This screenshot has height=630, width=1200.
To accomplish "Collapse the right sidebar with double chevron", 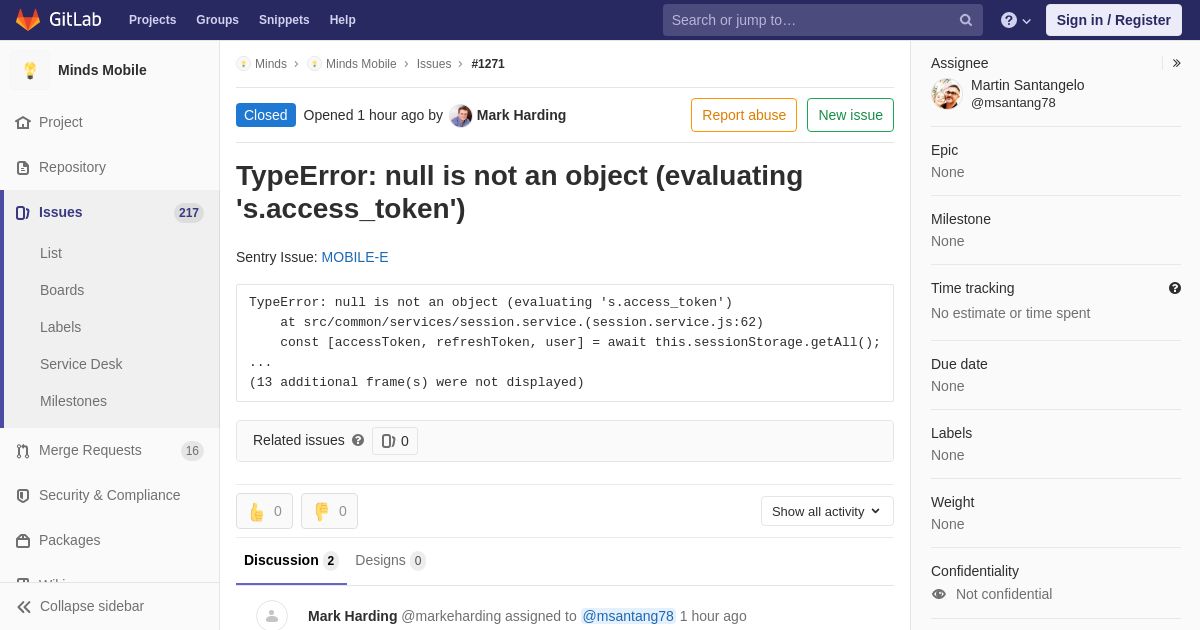I will pos(1176,63).
